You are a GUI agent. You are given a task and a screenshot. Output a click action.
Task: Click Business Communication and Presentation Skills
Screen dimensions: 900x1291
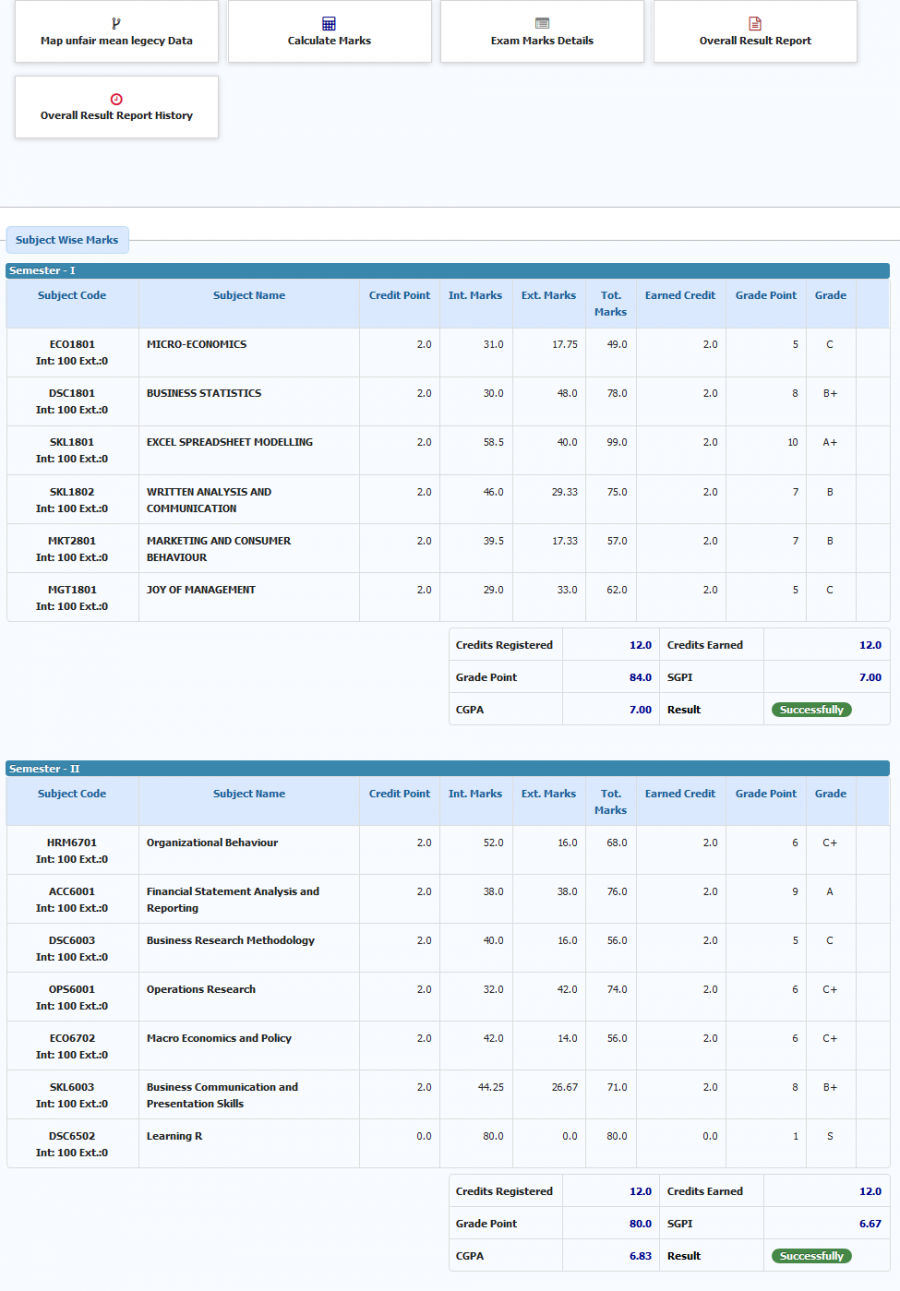click(x=222, y=1095)
